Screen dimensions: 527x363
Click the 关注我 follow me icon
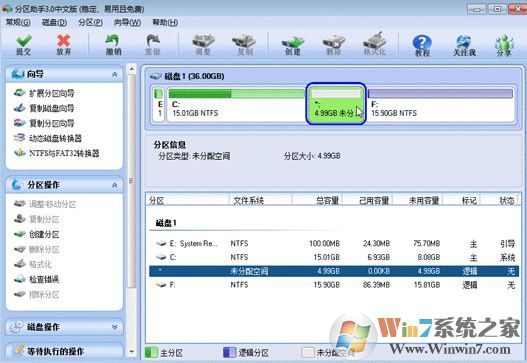tap(464, 45)
